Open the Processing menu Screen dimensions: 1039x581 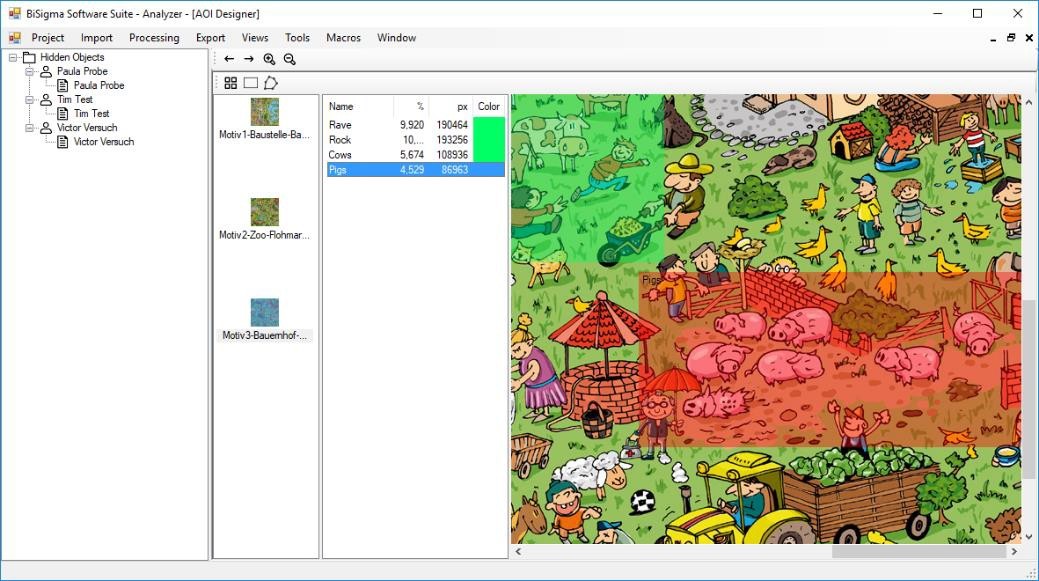click(154, 38)
